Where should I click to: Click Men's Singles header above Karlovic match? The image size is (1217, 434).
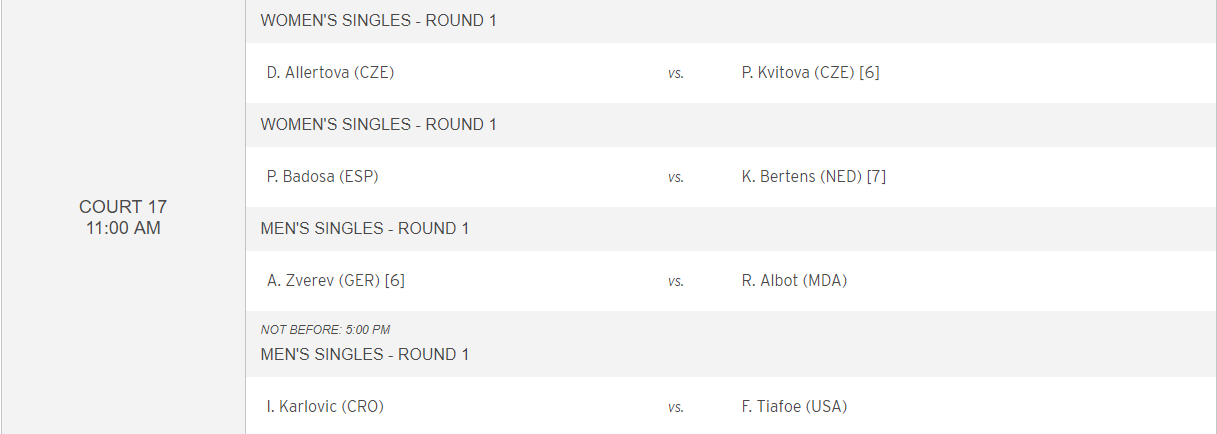pyautogui.click(x=365, y=354)
